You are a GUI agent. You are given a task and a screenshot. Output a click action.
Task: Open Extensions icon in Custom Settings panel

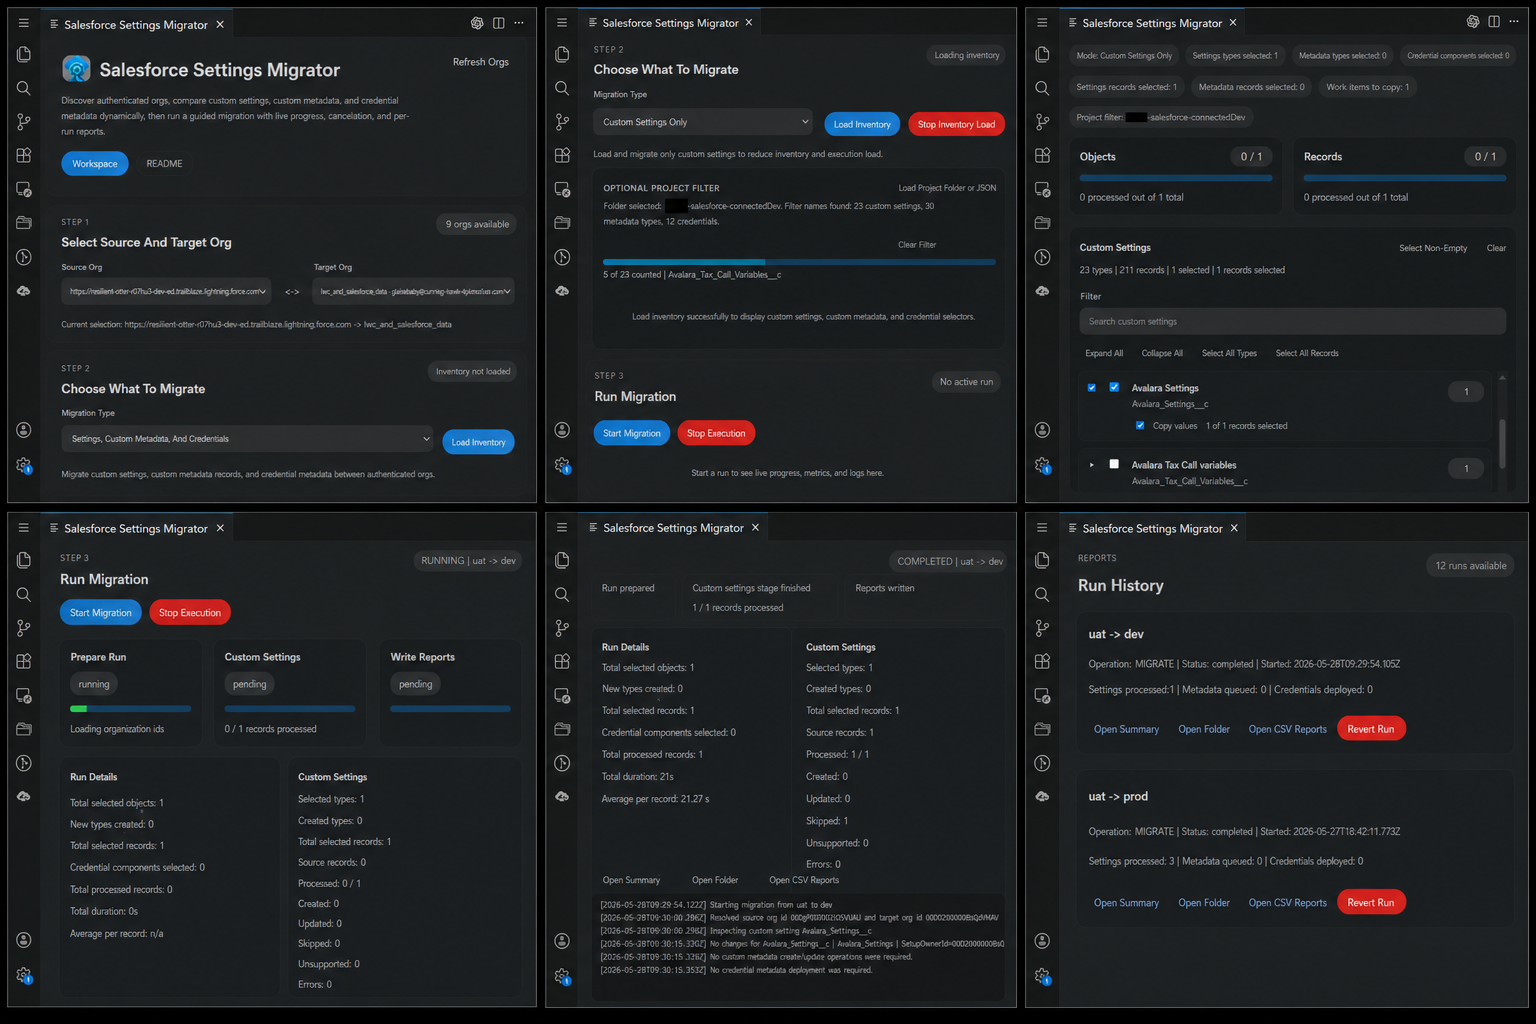point(1042,155)
